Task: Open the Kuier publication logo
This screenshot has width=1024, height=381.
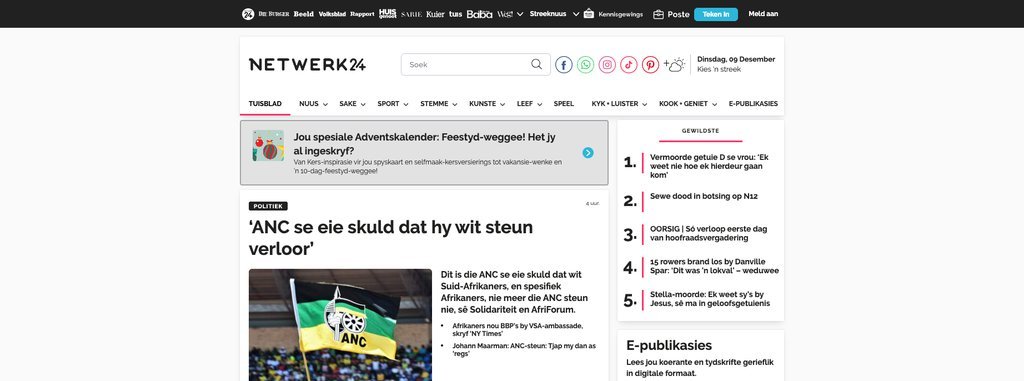Action: point(436,14)
